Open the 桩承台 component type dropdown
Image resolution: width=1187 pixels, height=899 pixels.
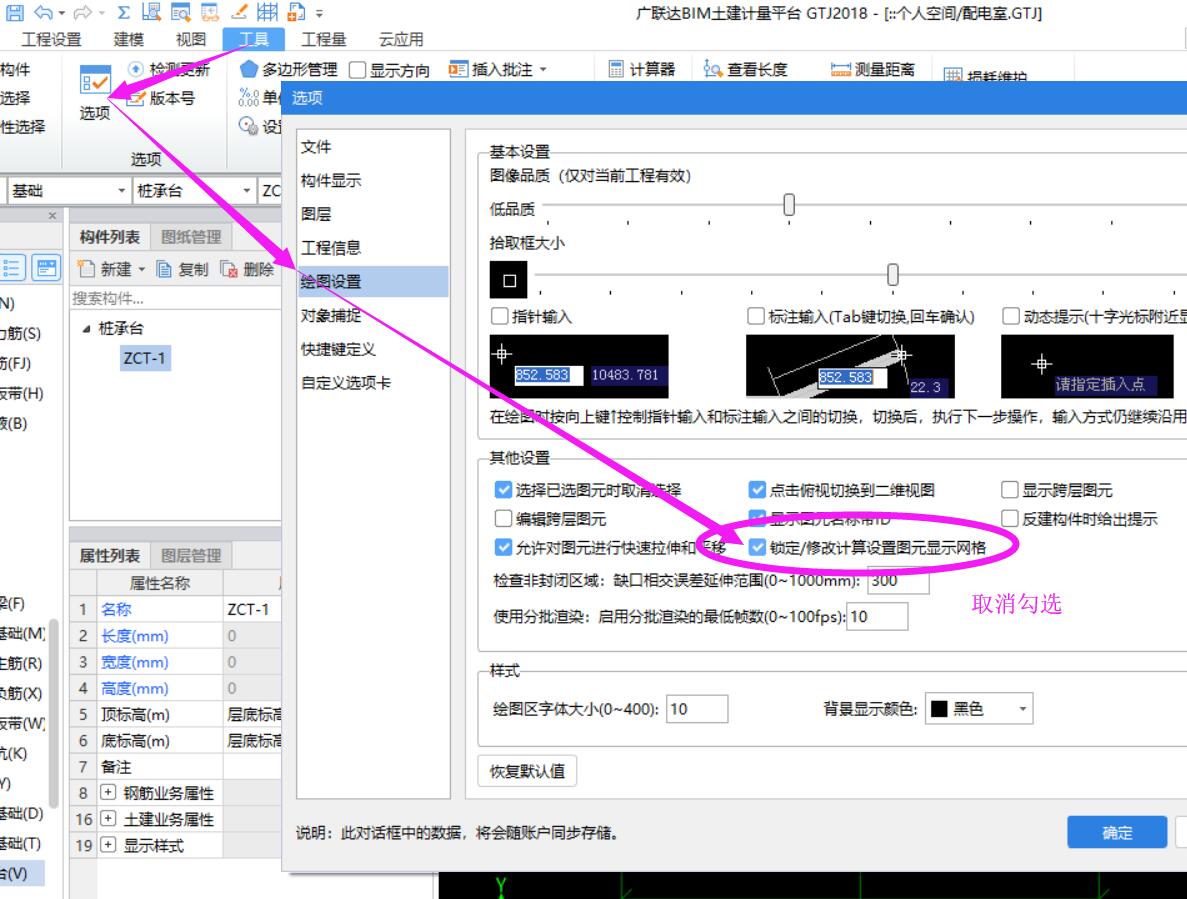tap(246, 191)
